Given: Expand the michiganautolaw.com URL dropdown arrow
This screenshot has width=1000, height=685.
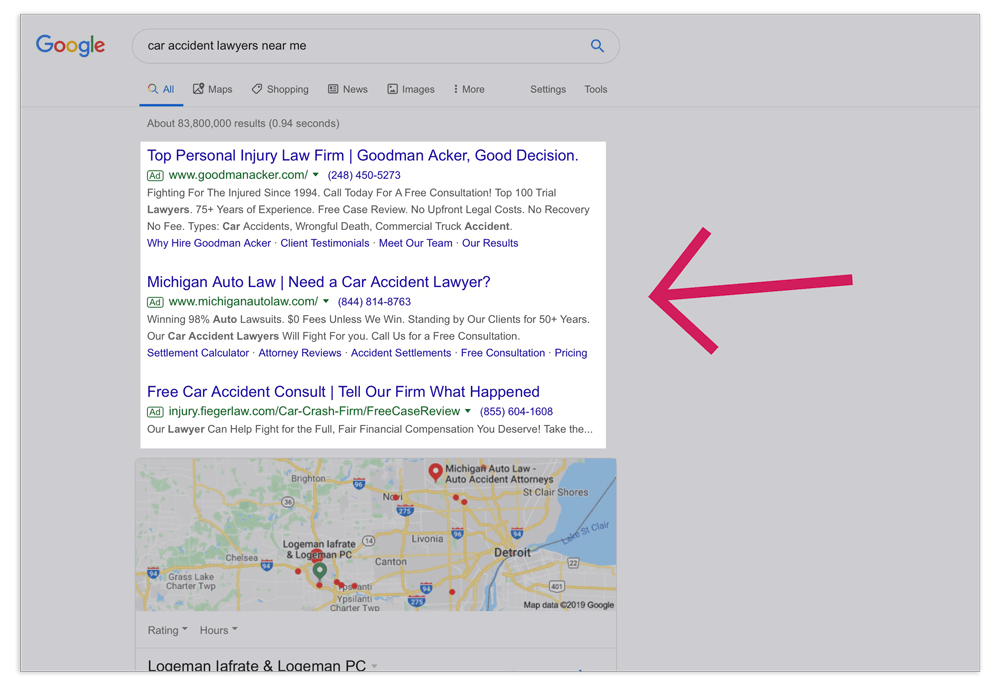Looking at the screenshot, I should coord(326,301).
